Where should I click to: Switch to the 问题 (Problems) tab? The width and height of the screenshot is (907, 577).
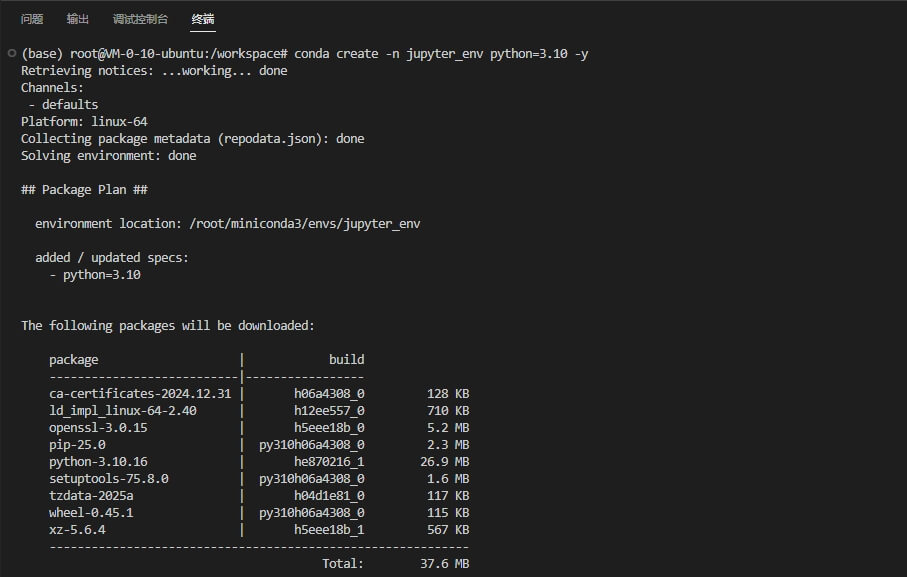coord(32,19)
